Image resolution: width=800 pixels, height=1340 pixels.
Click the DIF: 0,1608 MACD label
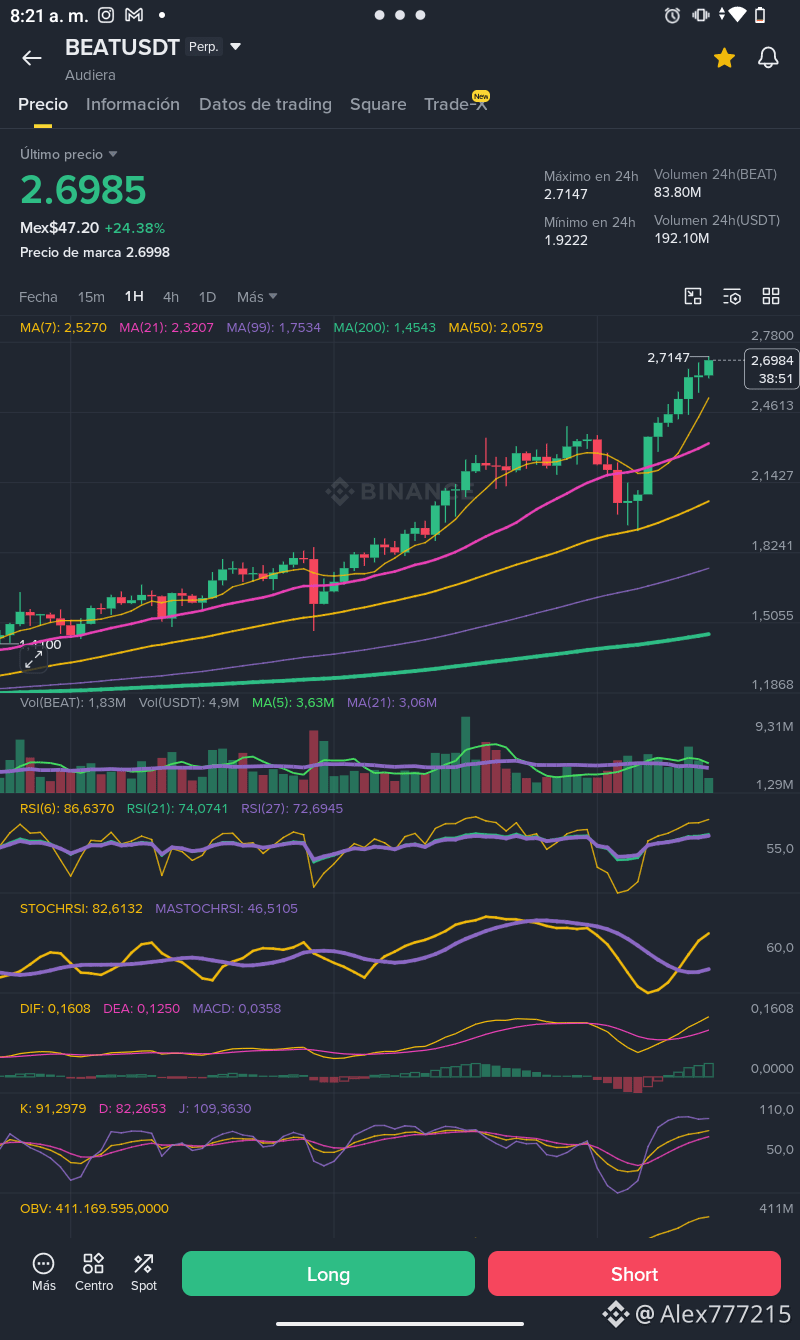(x=55, y=1008)
